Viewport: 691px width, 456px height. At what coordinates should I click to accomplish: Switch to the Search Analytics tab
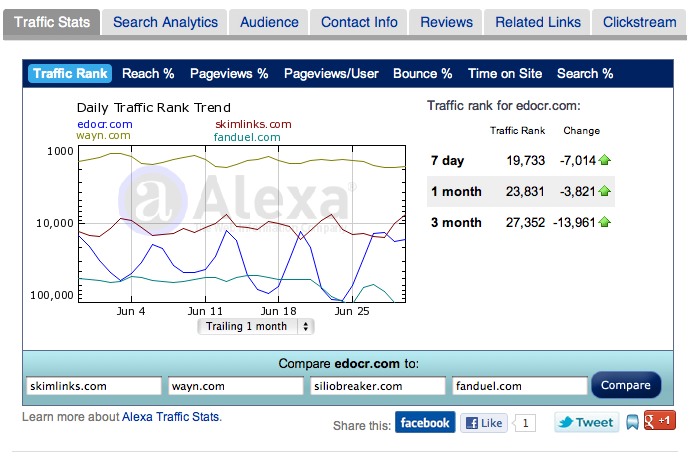pos(165,22)
